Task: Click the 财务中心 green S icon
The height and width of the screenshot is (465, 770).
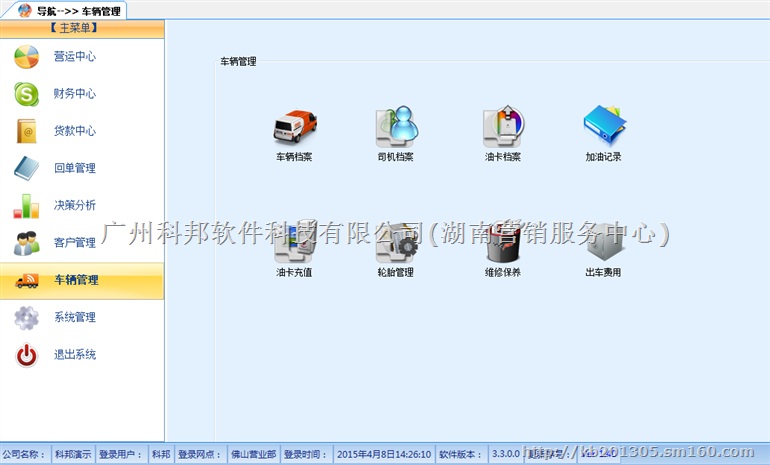Action: coord(27,94)
